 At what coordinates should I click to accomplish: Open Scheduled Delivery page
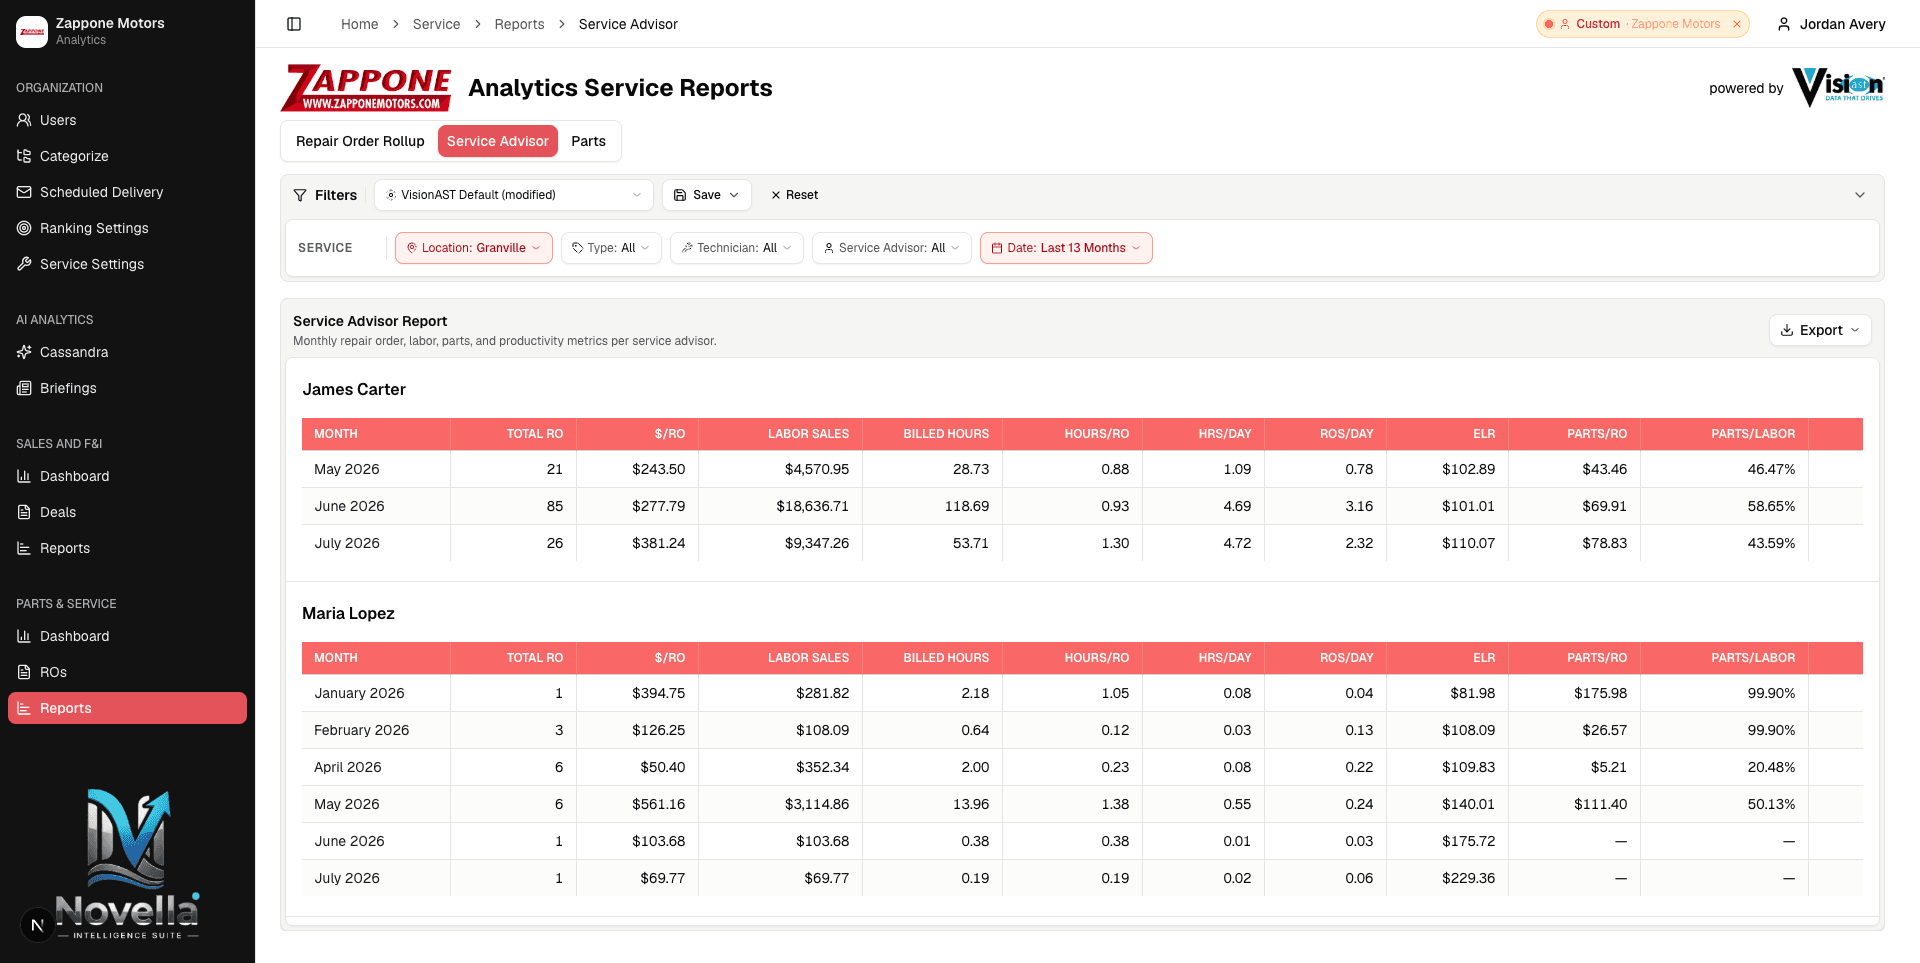[127, 192]
